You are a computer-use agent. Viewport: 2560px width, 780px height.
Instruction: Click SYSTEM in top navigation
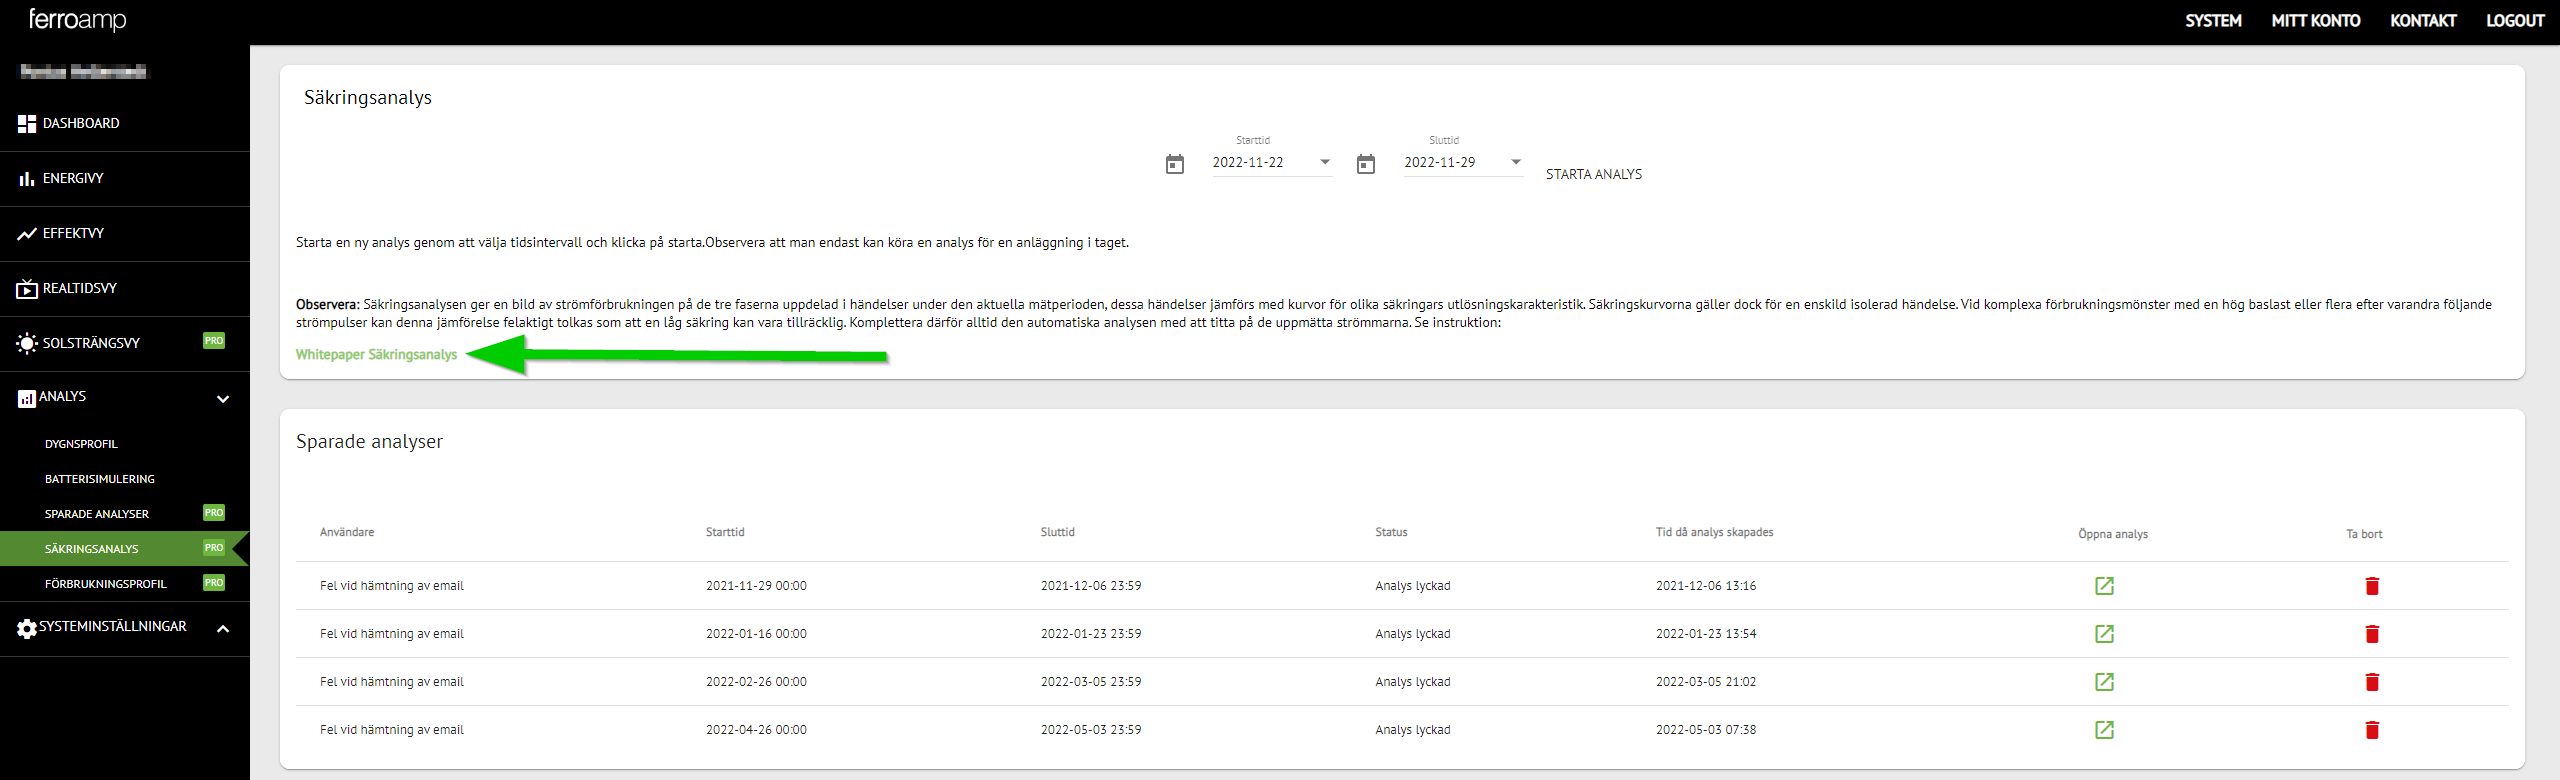click(x=2213, y=21)
